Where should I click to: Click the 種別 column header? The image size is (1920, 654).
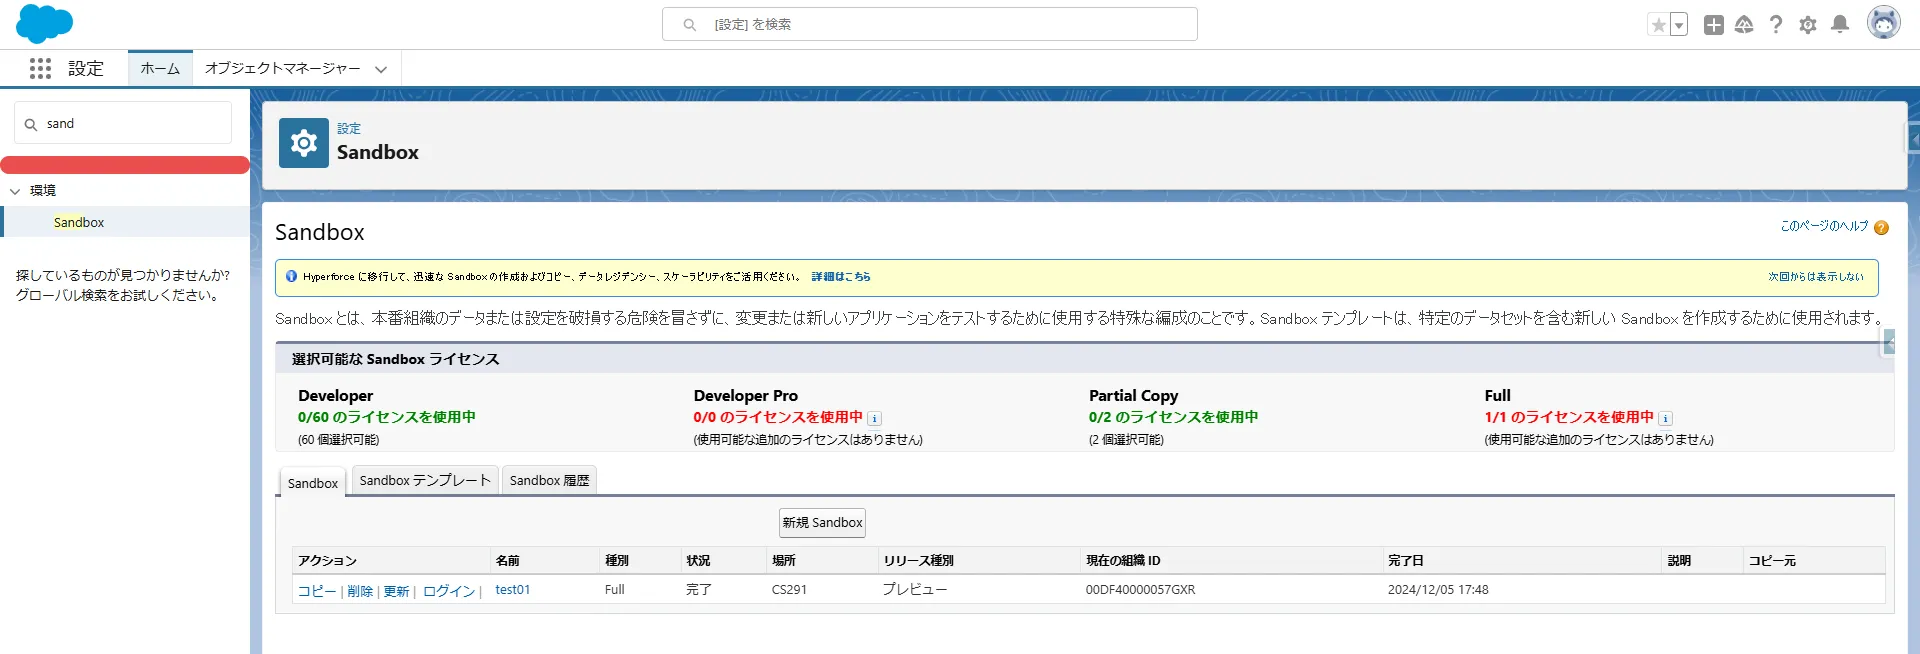tap(617, 561)
